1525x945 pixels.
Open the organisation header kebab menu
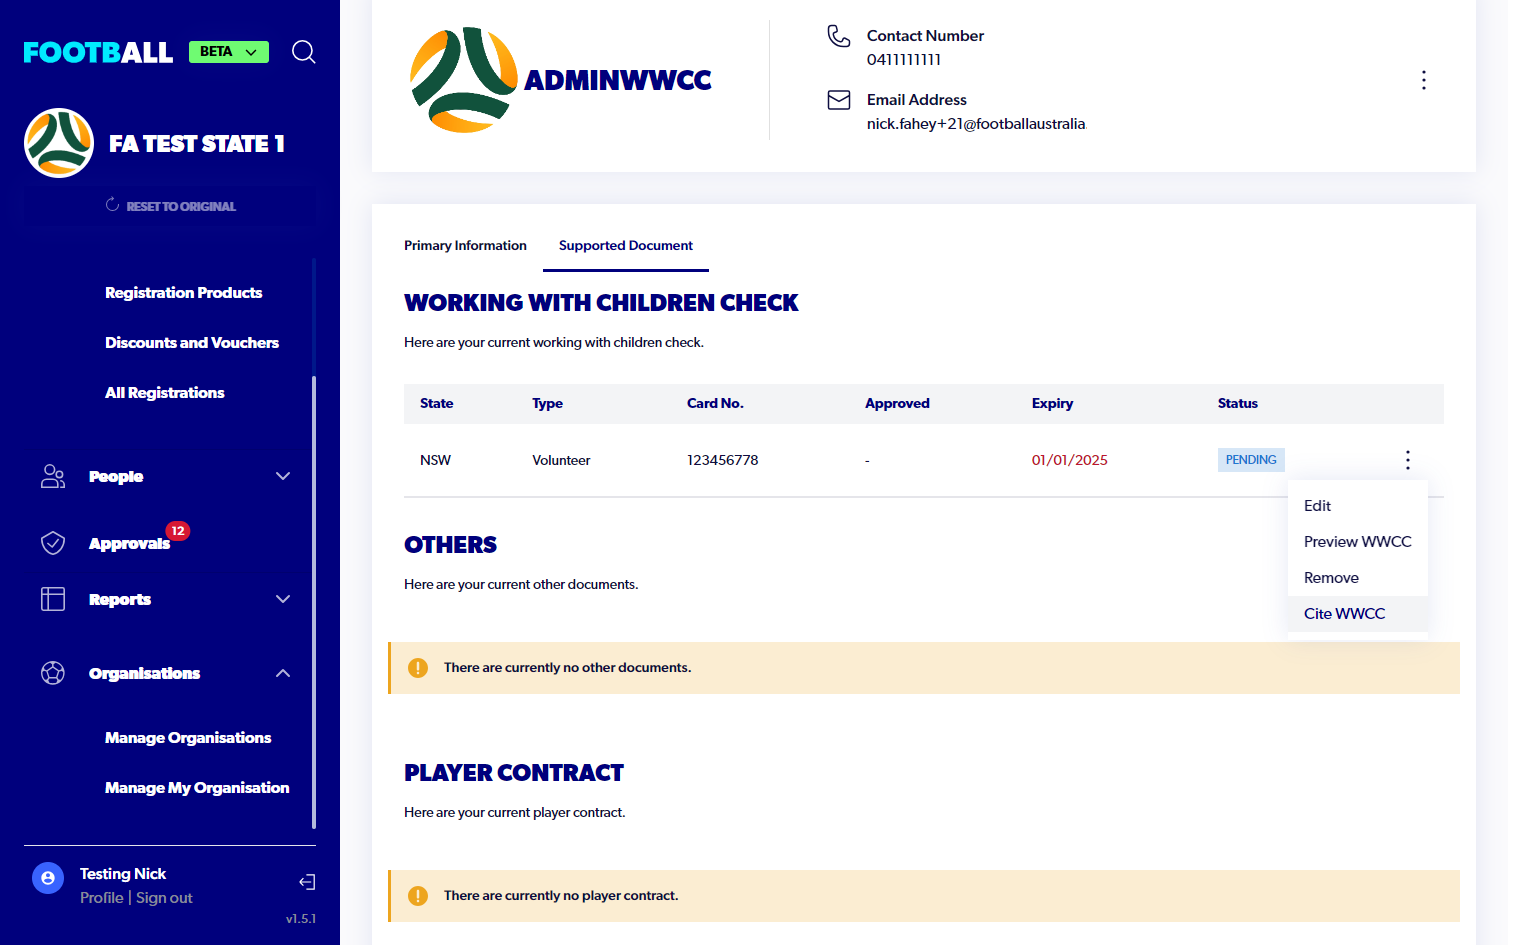tap(1424, 80)
